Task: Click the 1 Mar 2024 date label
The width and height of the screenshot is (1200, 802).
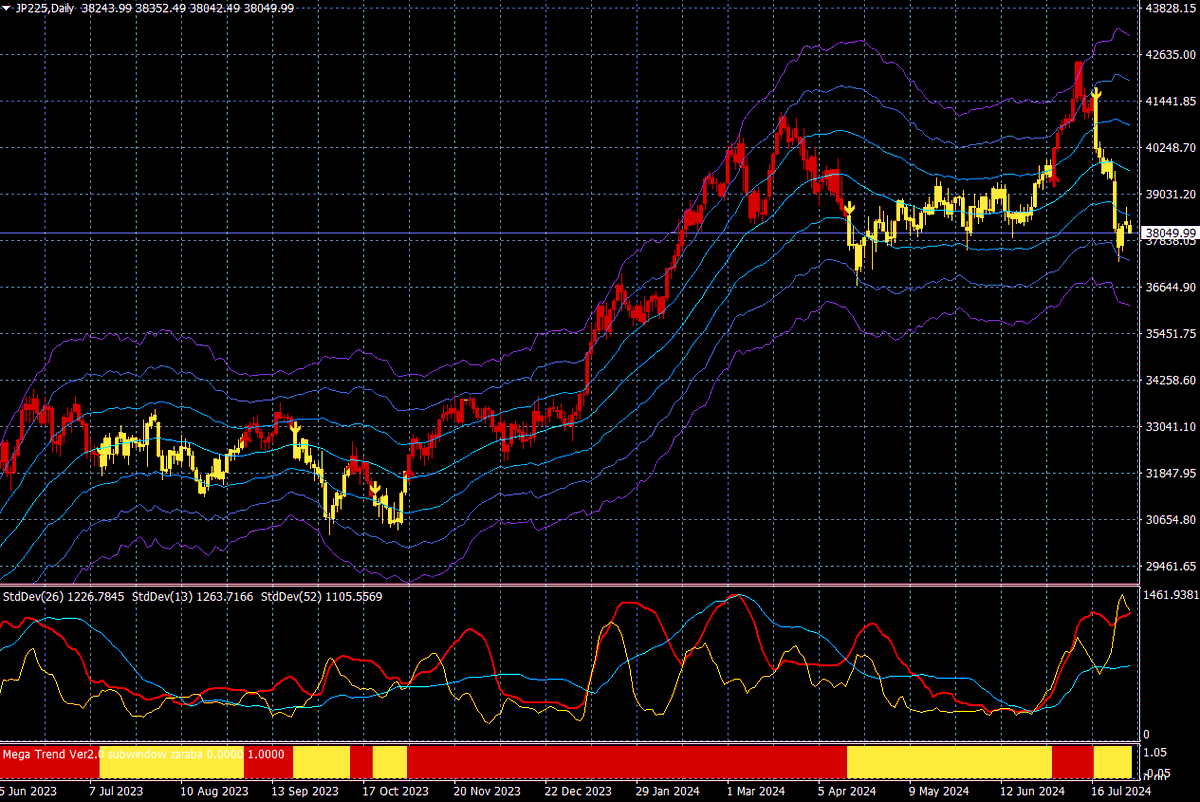Action: pos(758,791)
